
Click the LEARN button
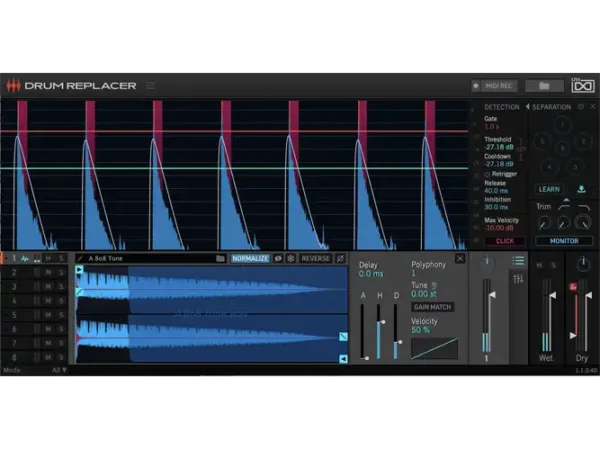click(549, 189)
